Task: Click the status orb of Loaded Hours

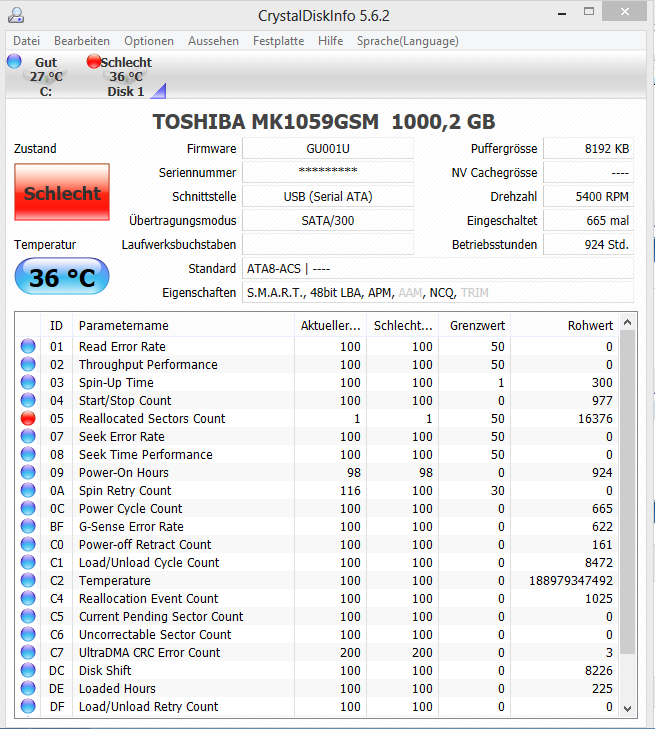Action: pos(28,689)
